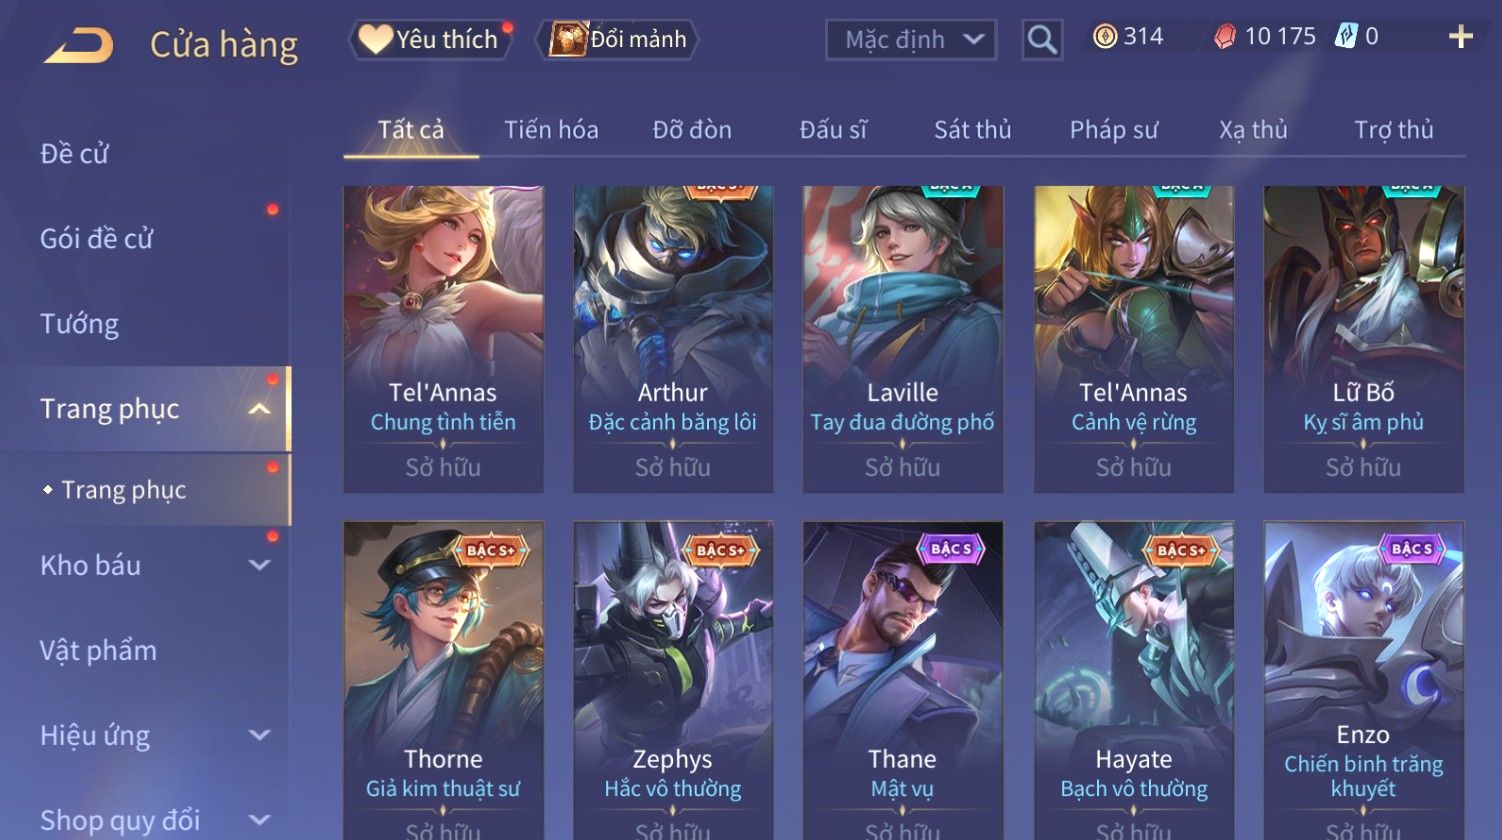This screenshot has width=1502, height=840.
Task: Expand the Hiệu ứng sidebar section
Action: tap(260, 735)
